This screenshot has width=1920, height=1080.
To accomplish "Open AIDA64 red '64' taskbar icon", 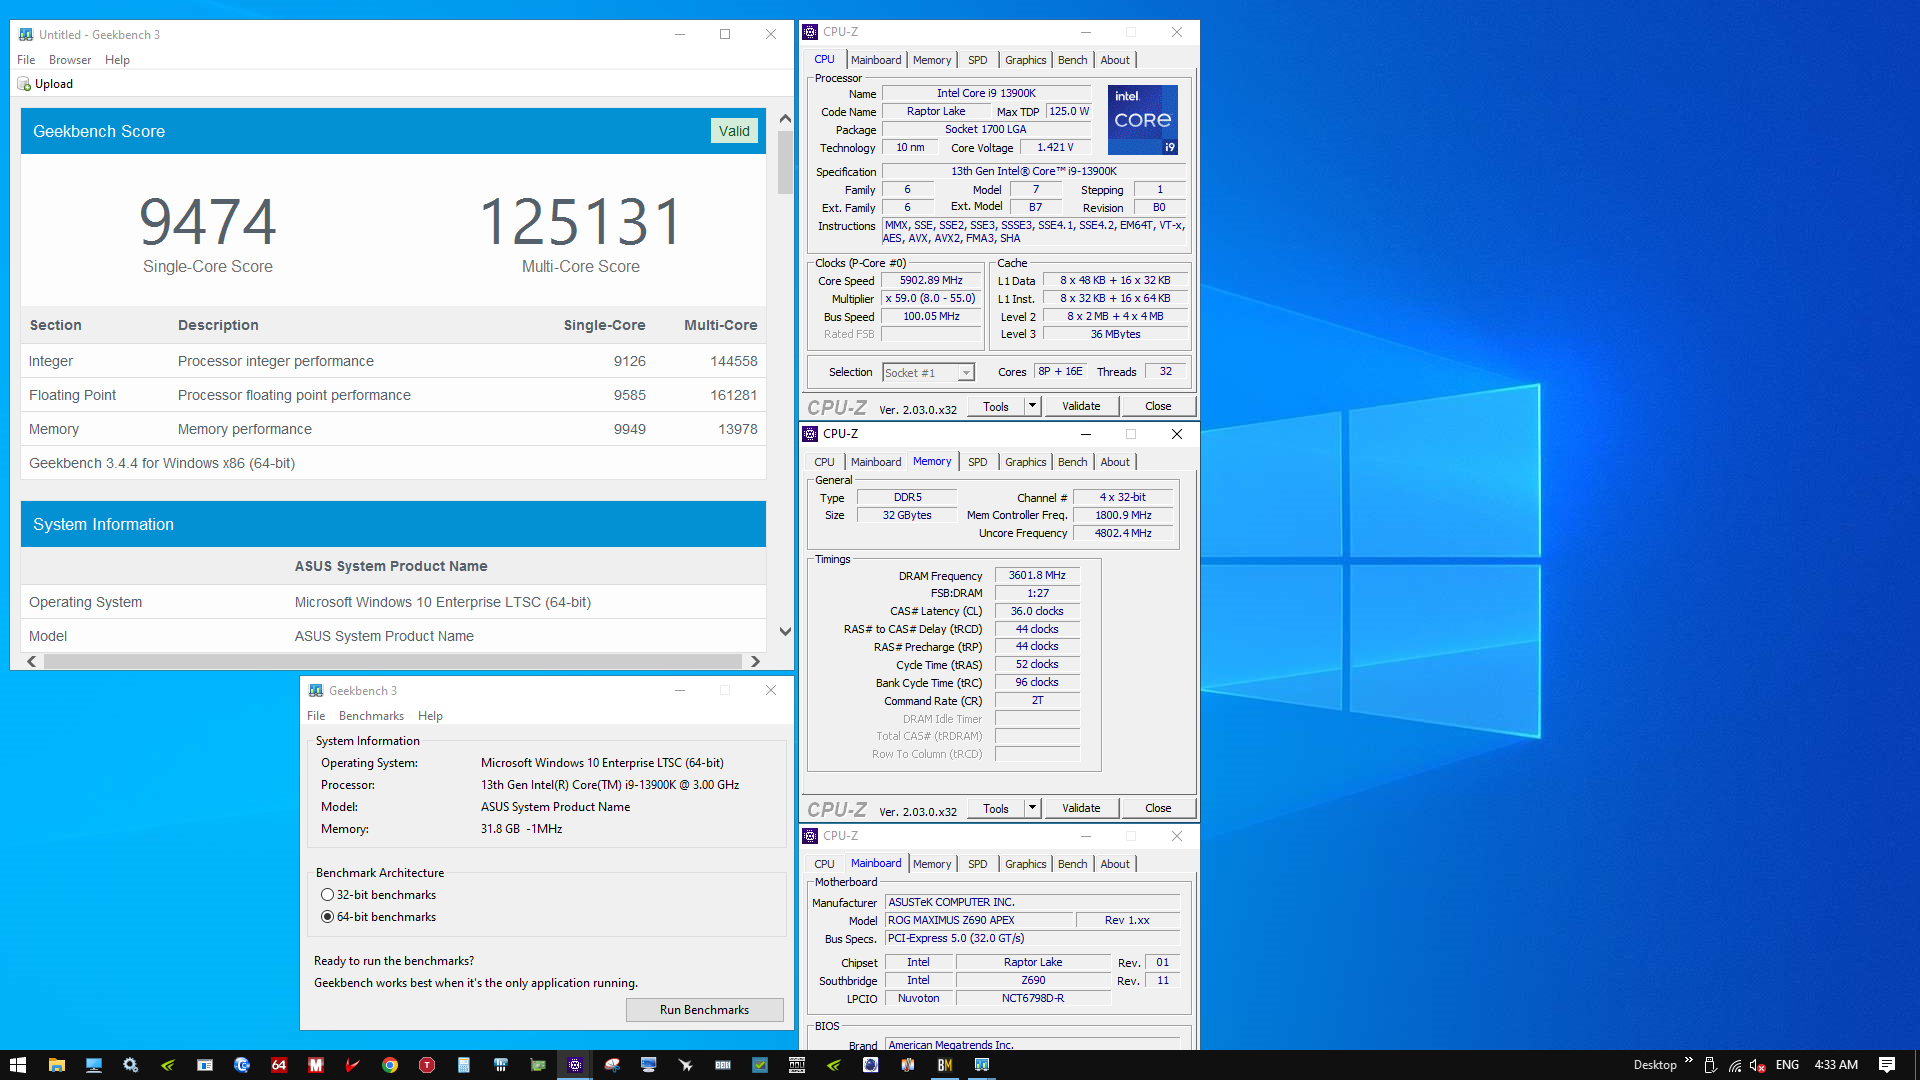I will pos(279,1065).
